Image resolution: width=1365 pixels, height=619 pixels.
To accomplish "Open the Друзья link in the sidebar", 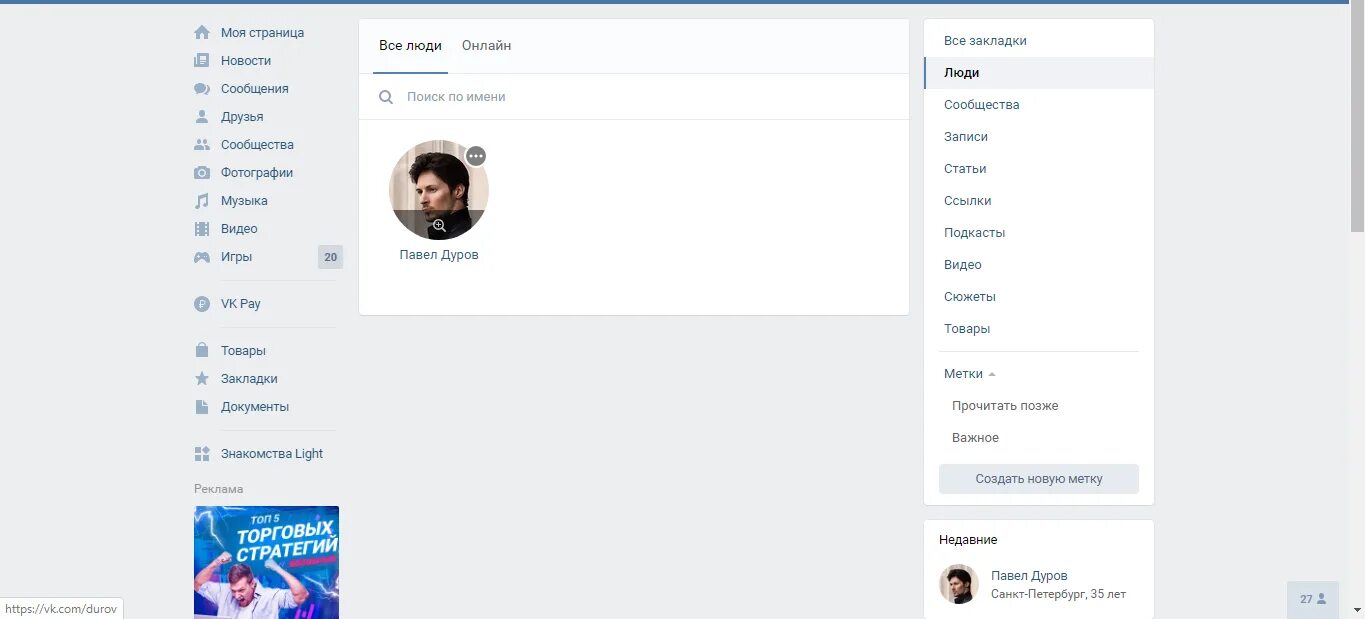I will tap(242, 117).
